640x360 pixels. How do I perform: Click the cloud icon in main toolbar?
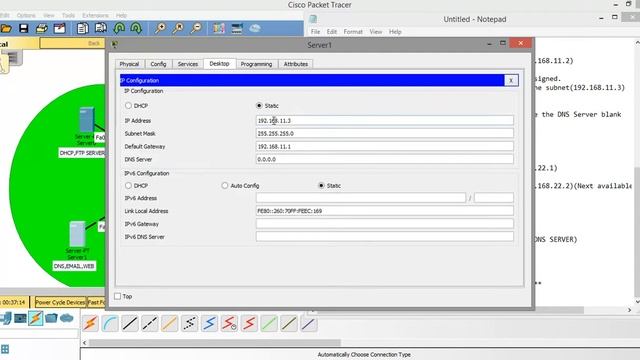tap(255, 28)
